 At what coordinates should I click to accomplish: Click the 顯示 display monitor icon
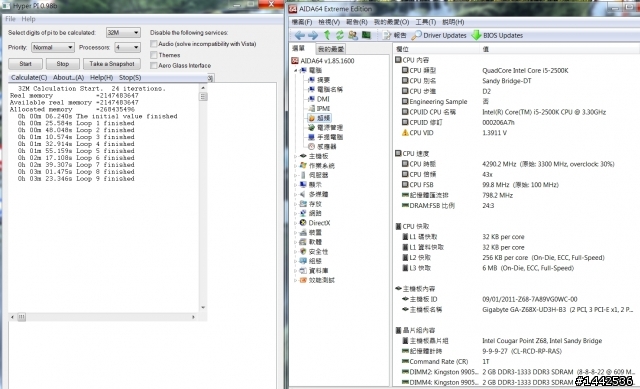(x=303, y=184)
